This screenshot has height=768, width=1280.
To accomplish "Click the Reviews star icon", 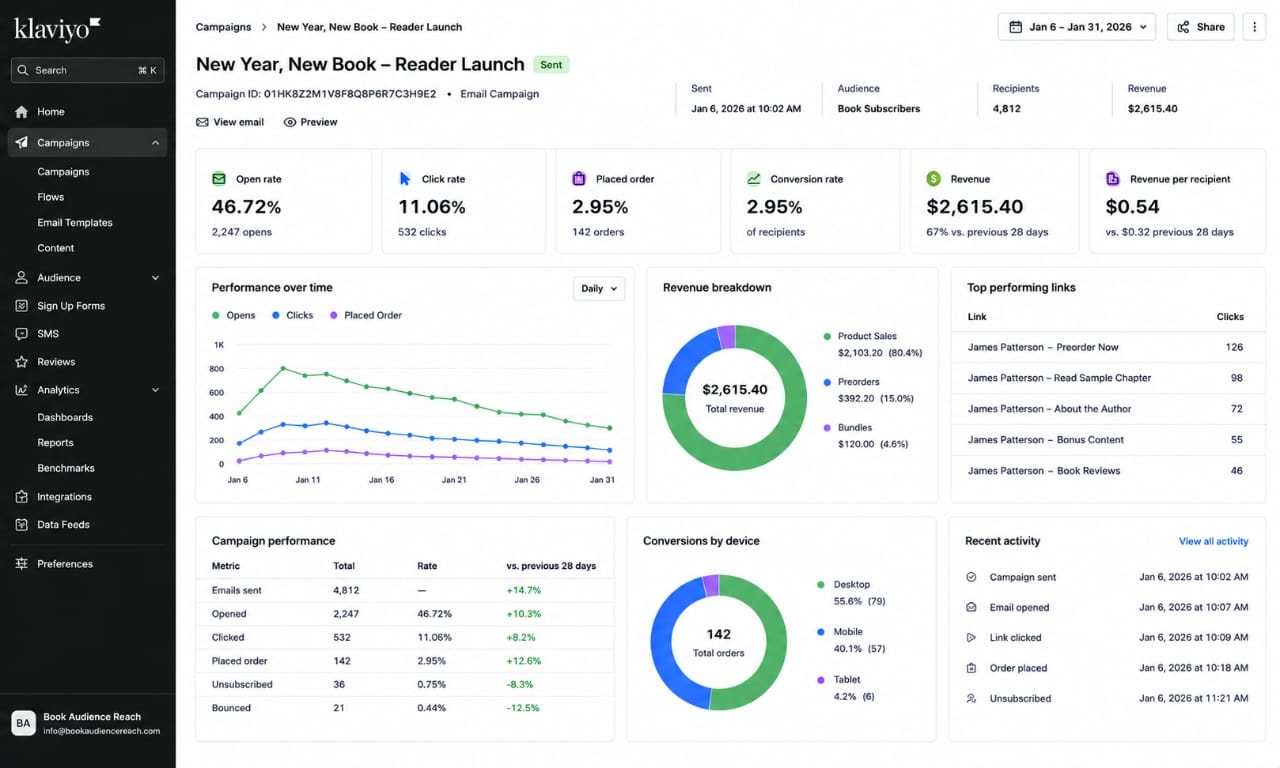I will (21, 362).
